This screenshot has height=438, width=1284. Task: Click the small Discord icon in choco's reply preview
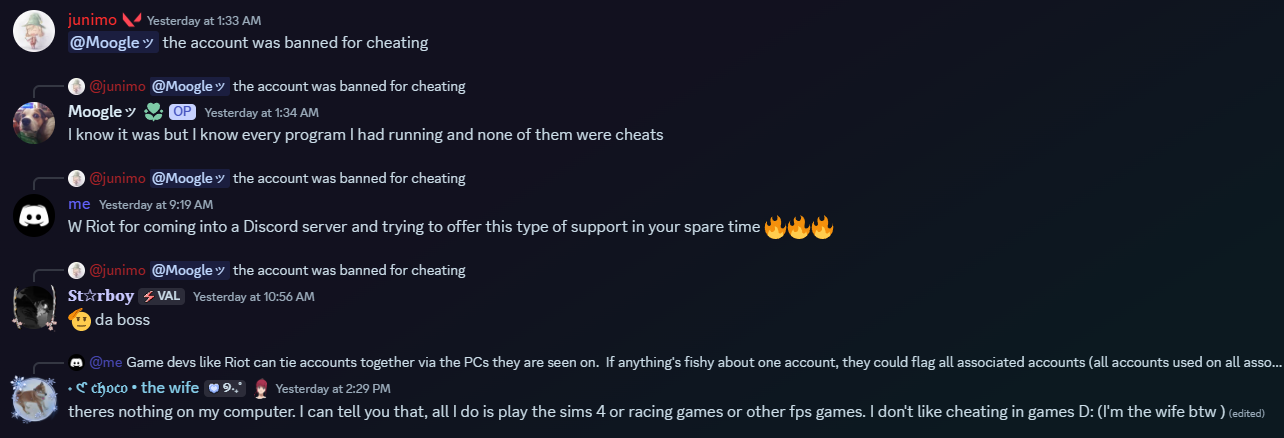pyautogui.click(x=76, y=362)
